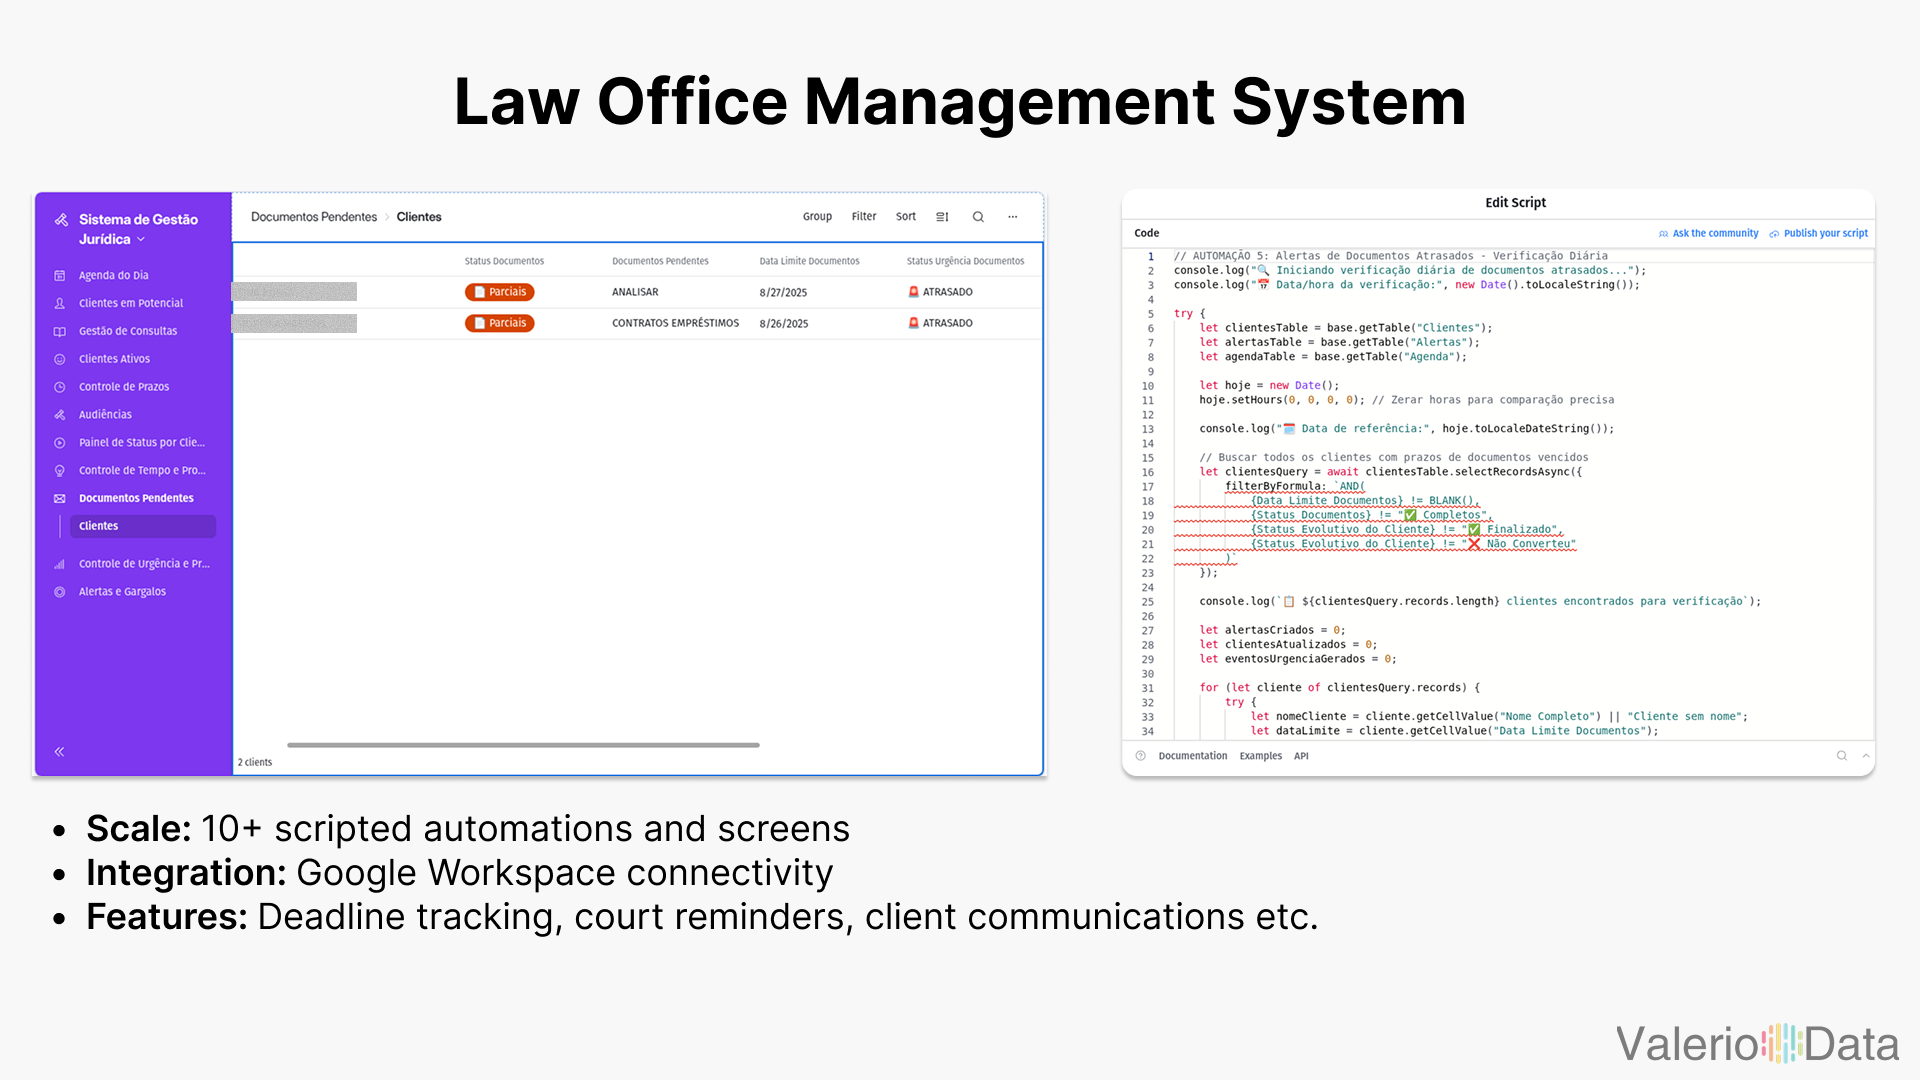
Task: Click the 8/26/2025 date cell
Action: click(783, 324)
